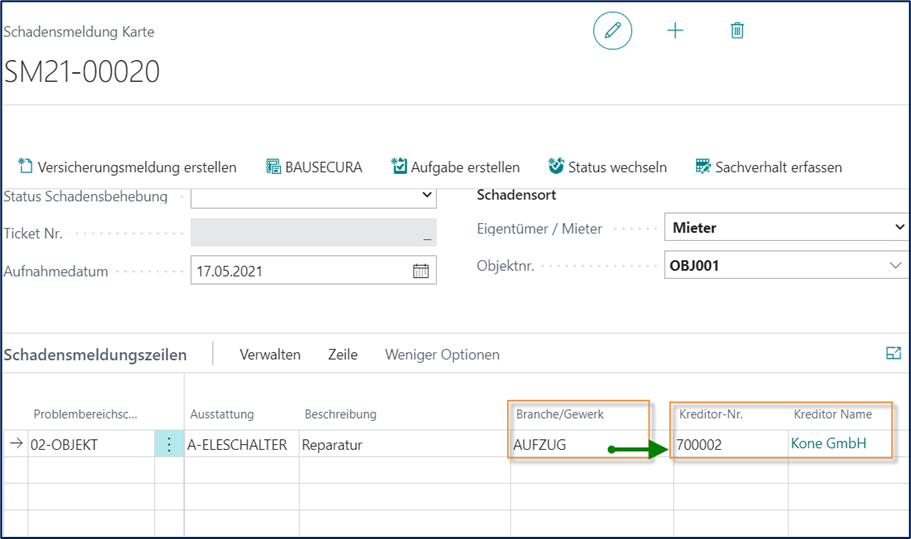Expand the Schadensmeldungszeilen section icon
Image resolution: width=911 pixels, height=539 pixels.
click(893, 353)
